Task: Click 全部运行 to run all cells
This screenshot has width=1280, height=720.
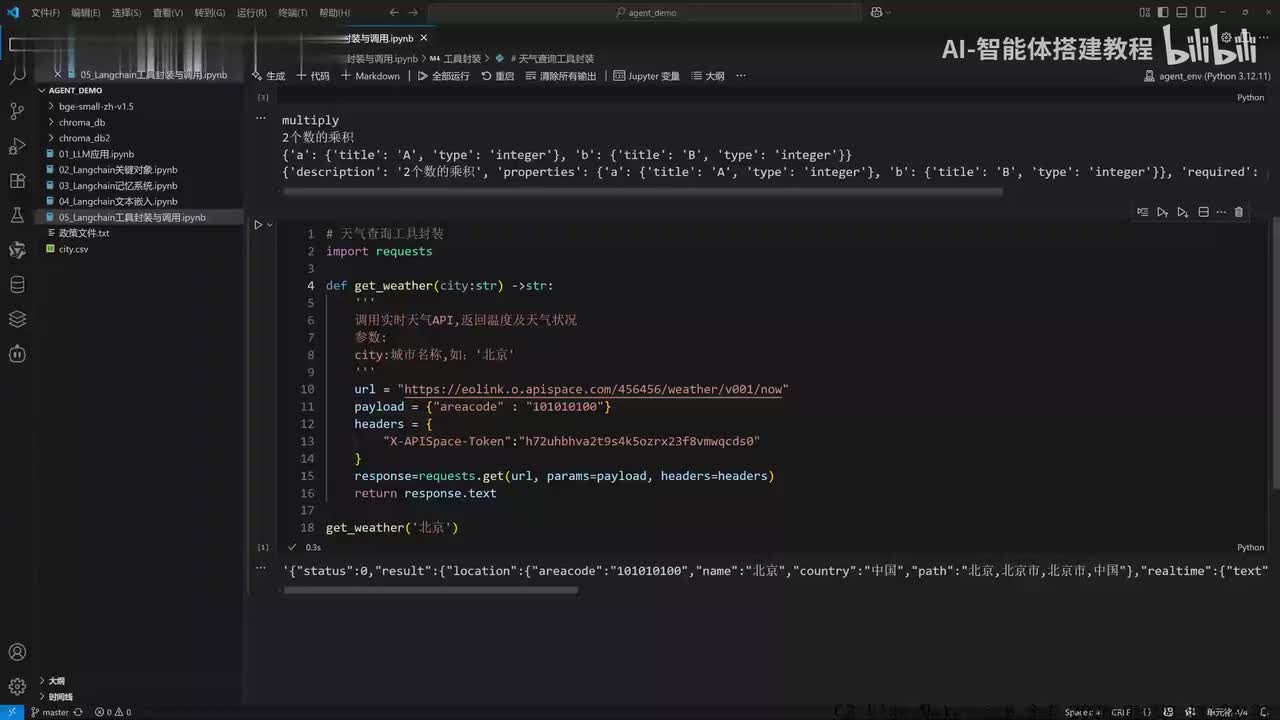Action: pos(443,76)
